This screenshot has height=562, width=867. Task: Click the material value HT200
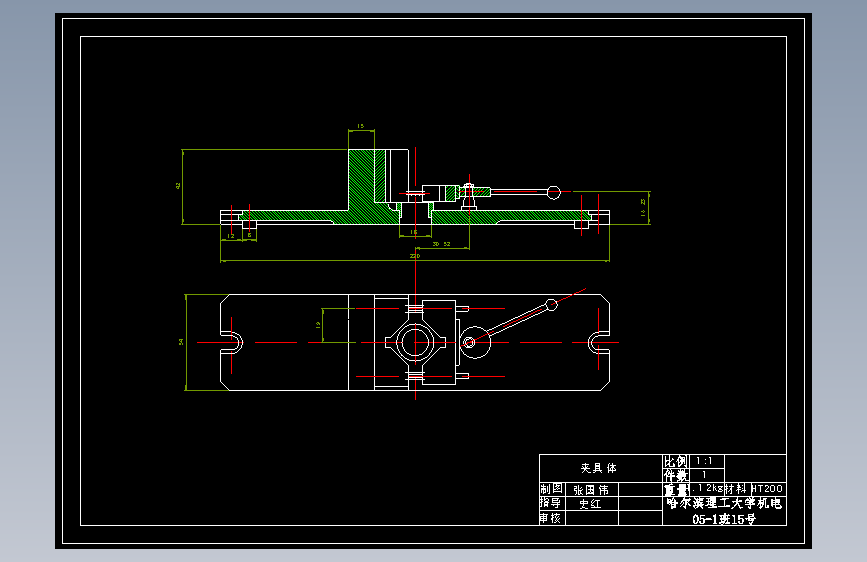[x=767, y=488]
